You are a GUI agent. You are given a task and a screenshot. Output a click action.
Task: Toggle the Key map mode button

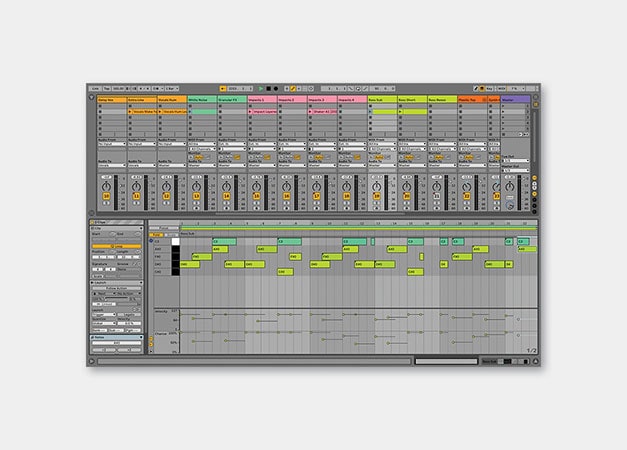point(490,88)
